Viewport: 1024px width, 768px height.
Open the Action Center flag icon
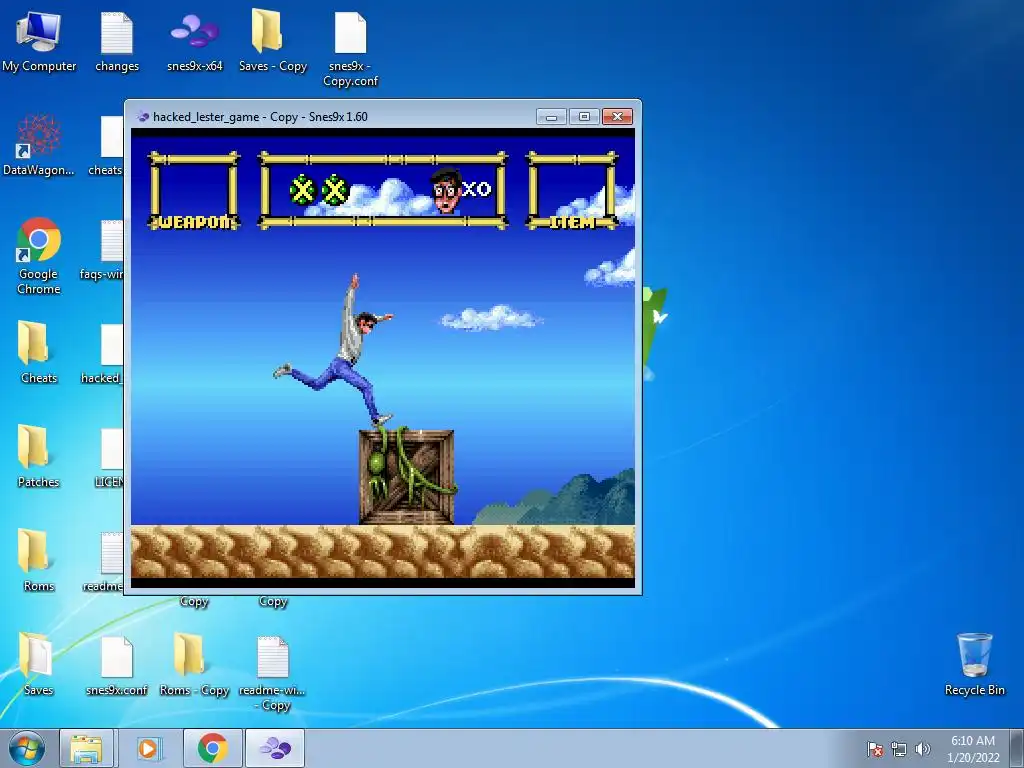(x=875, y=749)
